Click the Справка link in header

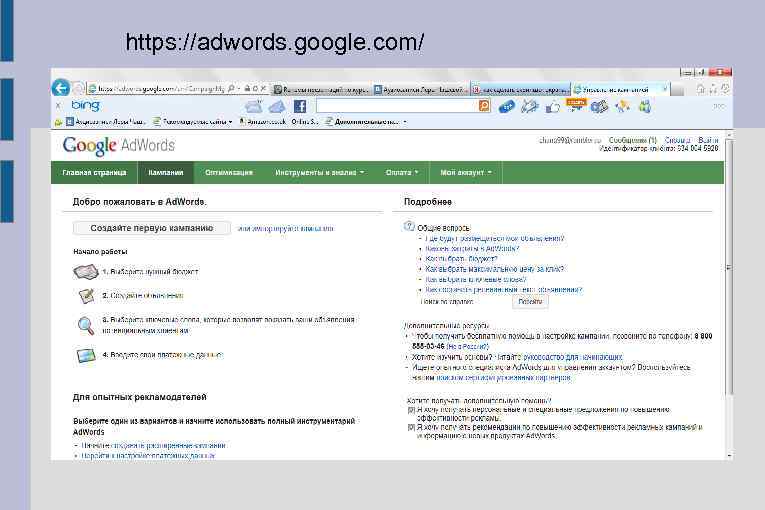point(677,140)
